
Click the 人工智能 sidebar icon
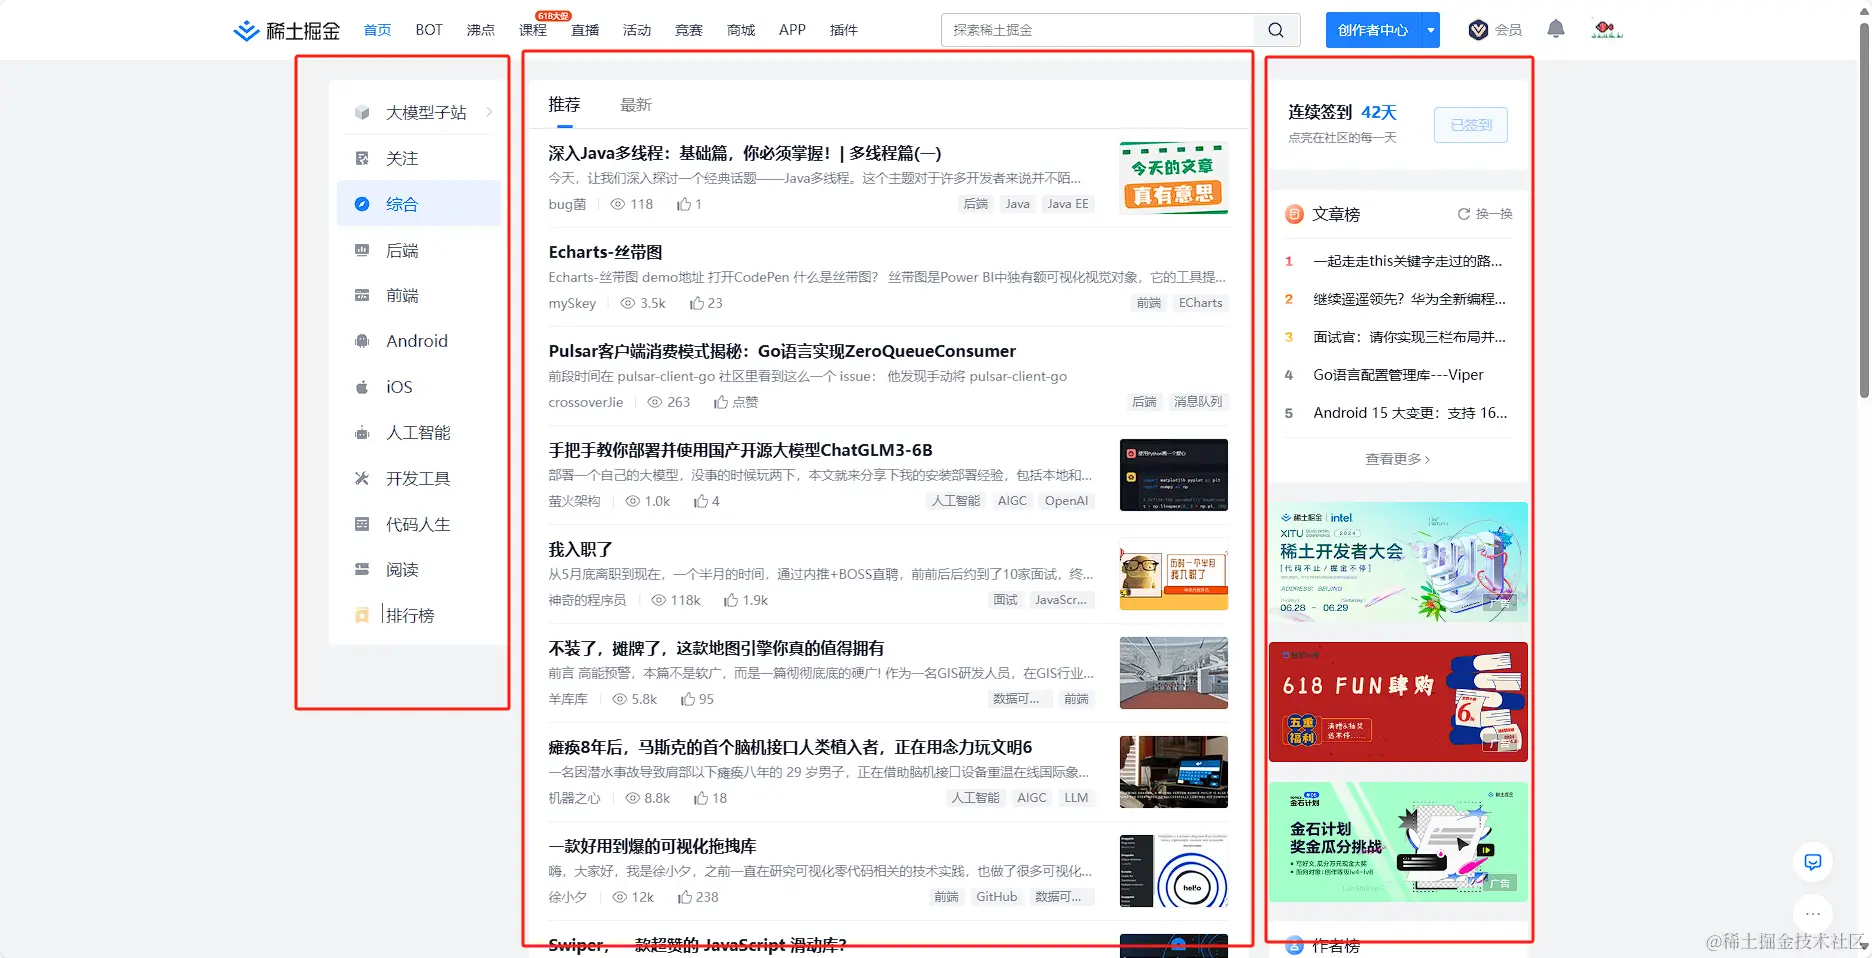coord(362,433)
